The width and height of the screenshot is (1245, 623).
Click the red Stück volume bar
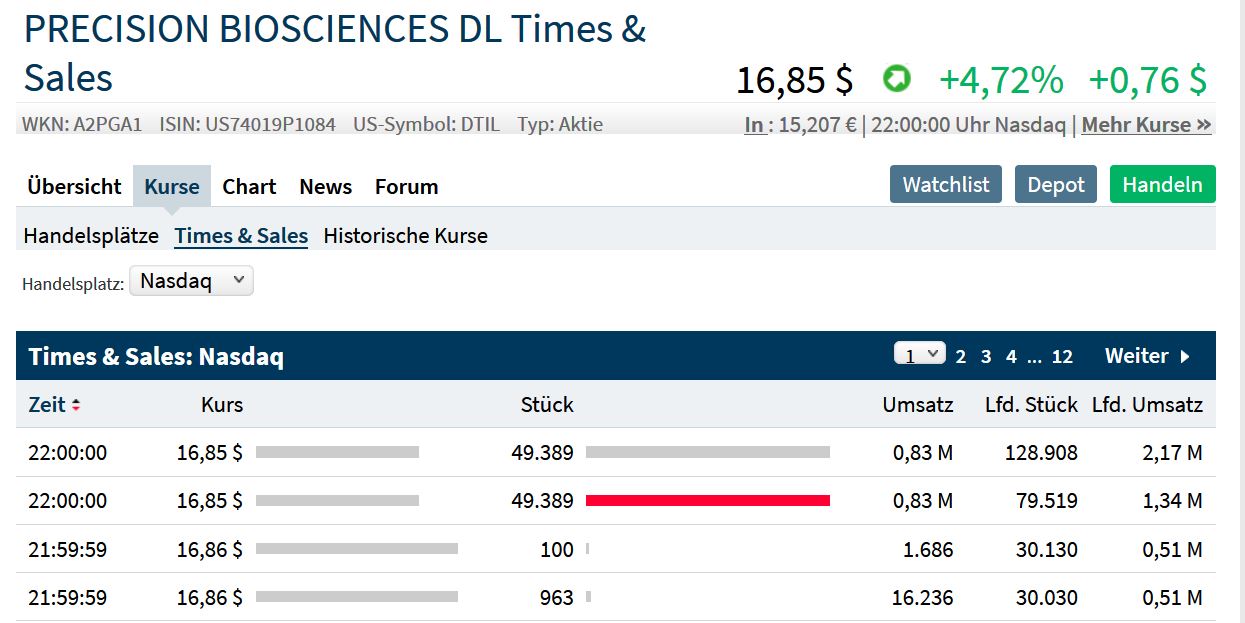[707, 500]
